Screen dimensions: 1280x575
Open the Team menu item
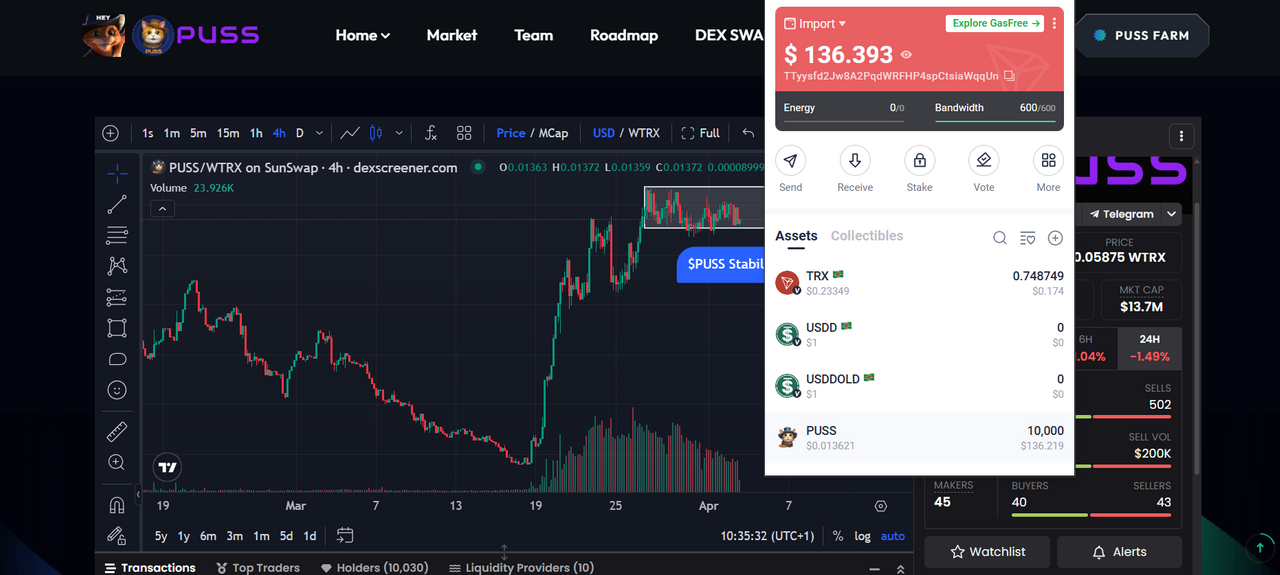click(534, 35)
